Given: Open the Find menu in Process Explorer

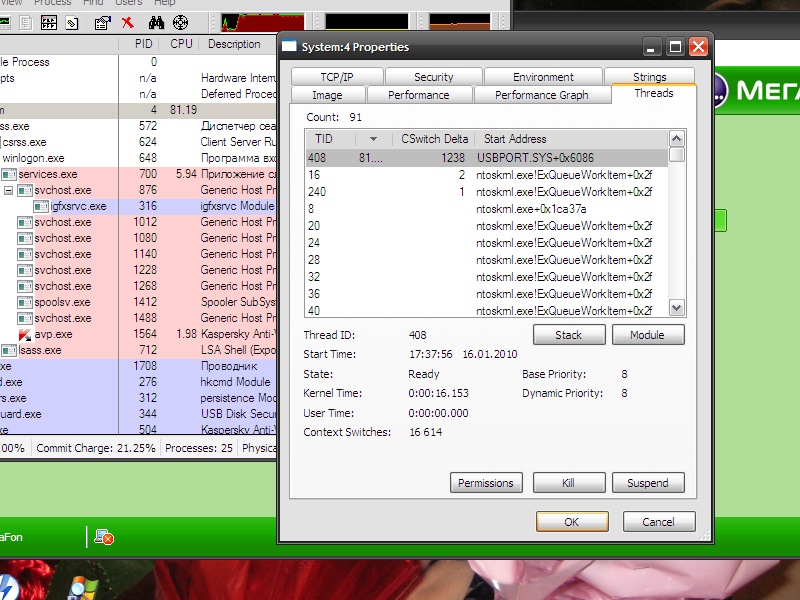Looking at the screenshot, I should pos(93,3).
